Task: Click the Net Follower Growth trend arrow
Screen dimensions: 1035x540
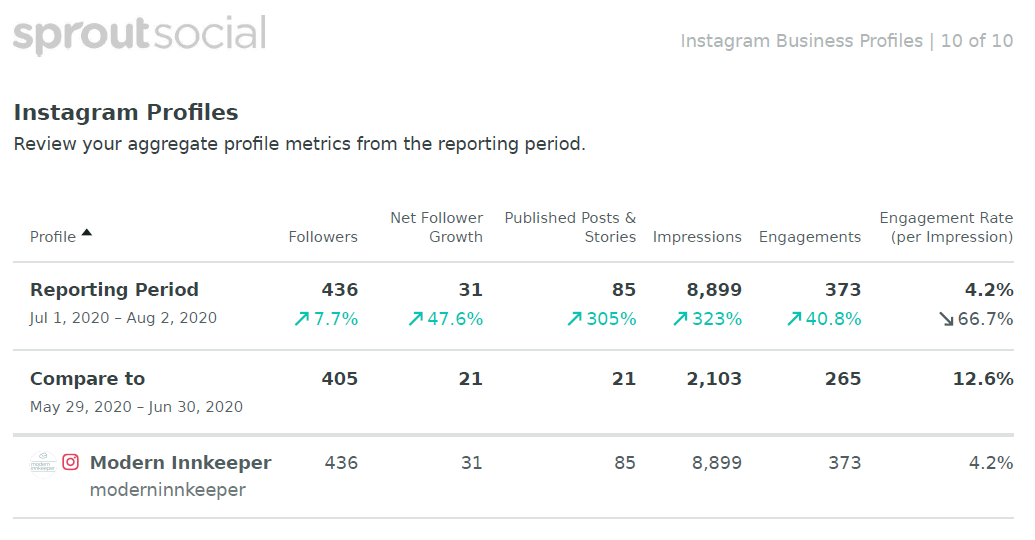Action: (415, 320)
